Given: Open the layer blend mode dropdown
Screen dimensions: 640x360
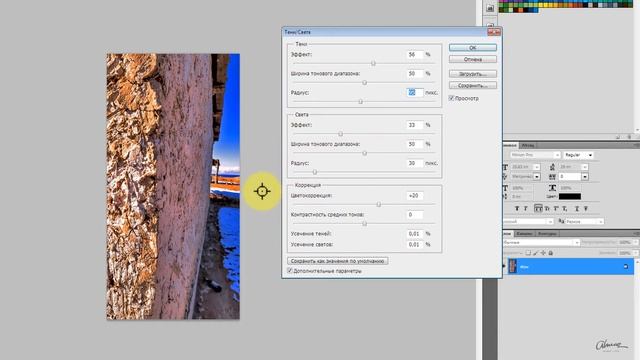Looking at the screenshot, I should click(x=541, y=242).
